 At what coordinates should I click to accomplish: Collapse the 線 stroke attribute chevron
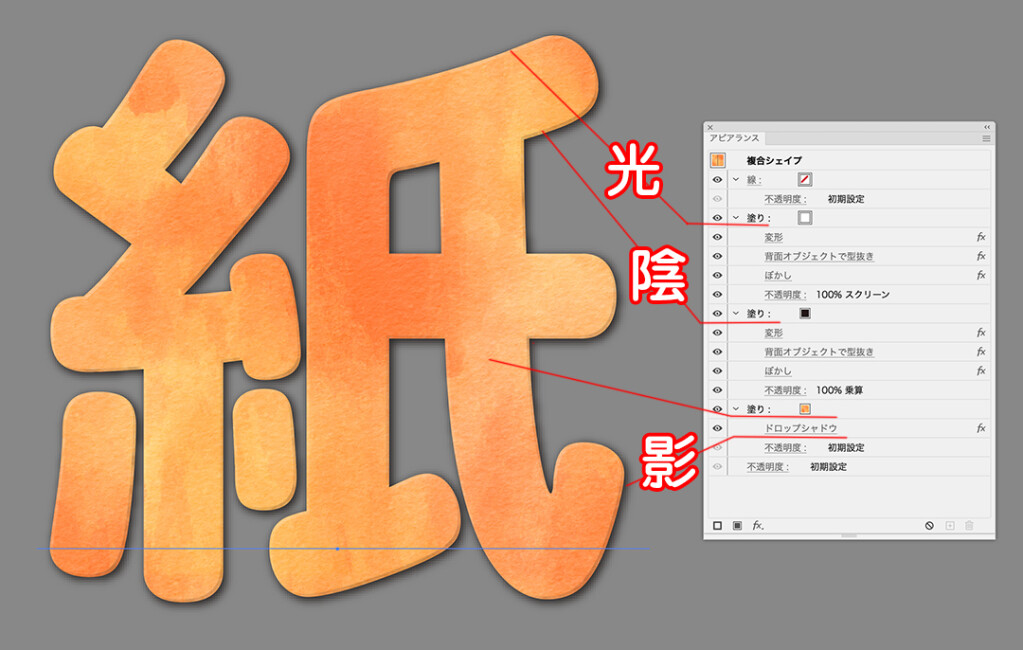pyautogui.click(x=736, y=180)
